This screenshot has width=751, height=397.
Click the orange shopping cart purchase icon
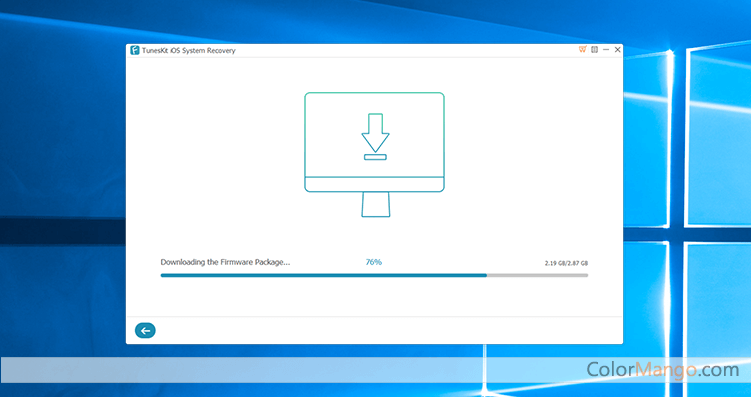[582, 49]
